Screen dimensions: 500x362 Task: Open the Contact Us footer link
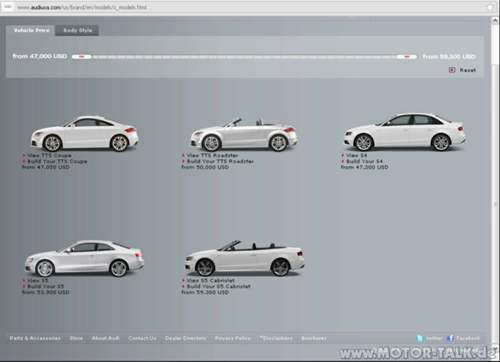point(142,338)
